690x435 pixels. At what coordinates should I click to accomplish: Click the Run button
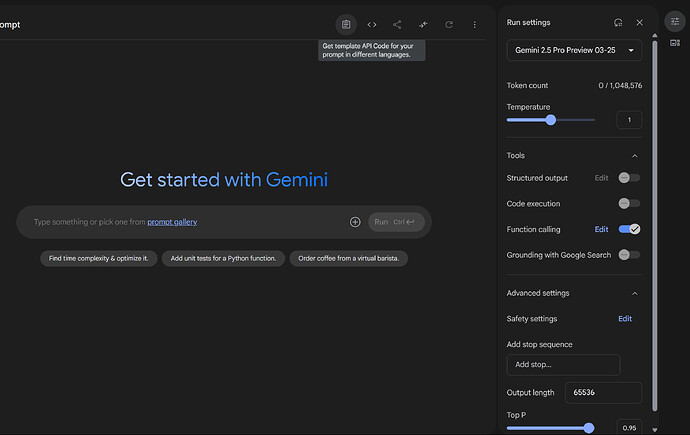tap(396, 222)
